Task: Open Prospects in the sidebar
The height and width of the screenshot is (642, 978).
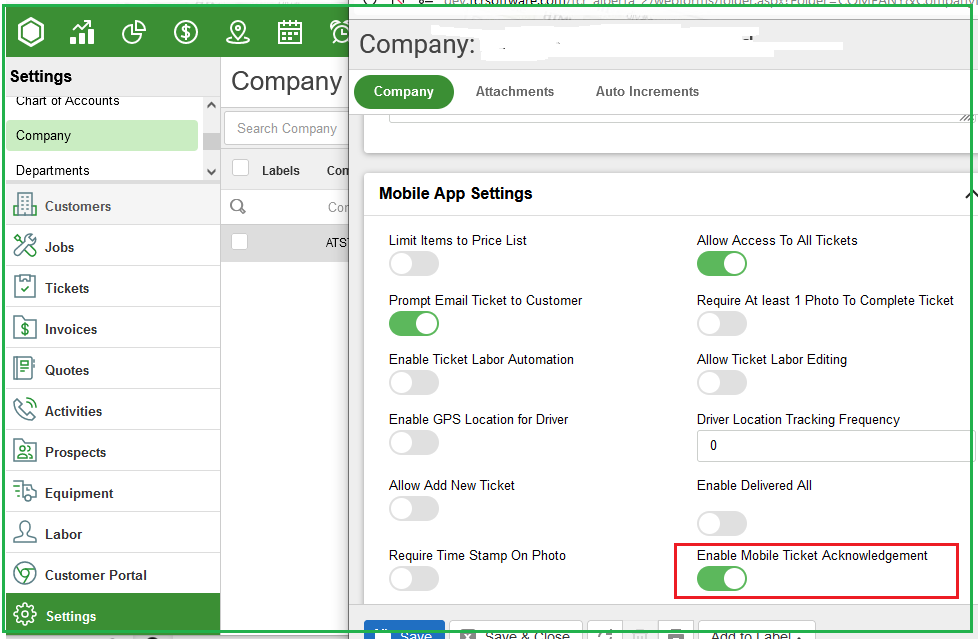Action: point(113,452)
